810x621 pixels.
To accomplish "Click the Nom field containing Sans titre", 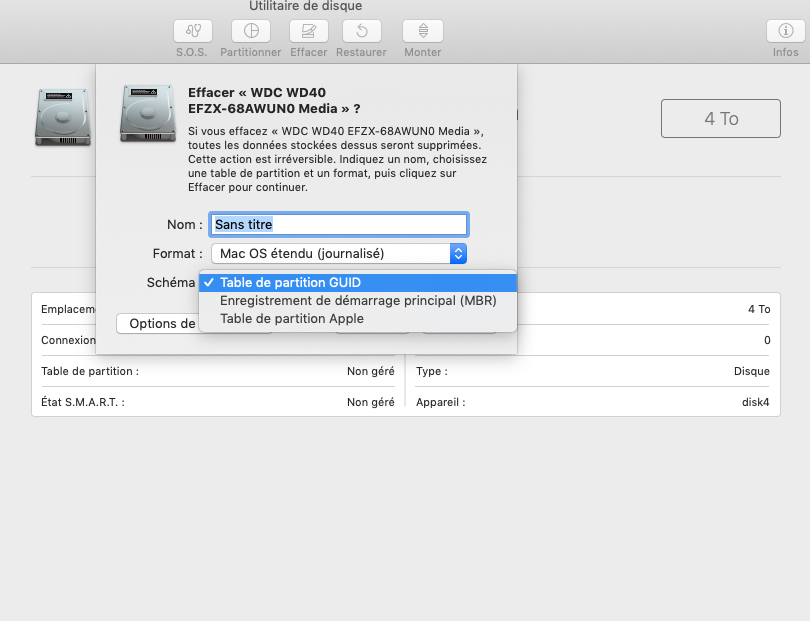I will pos(338,225).
